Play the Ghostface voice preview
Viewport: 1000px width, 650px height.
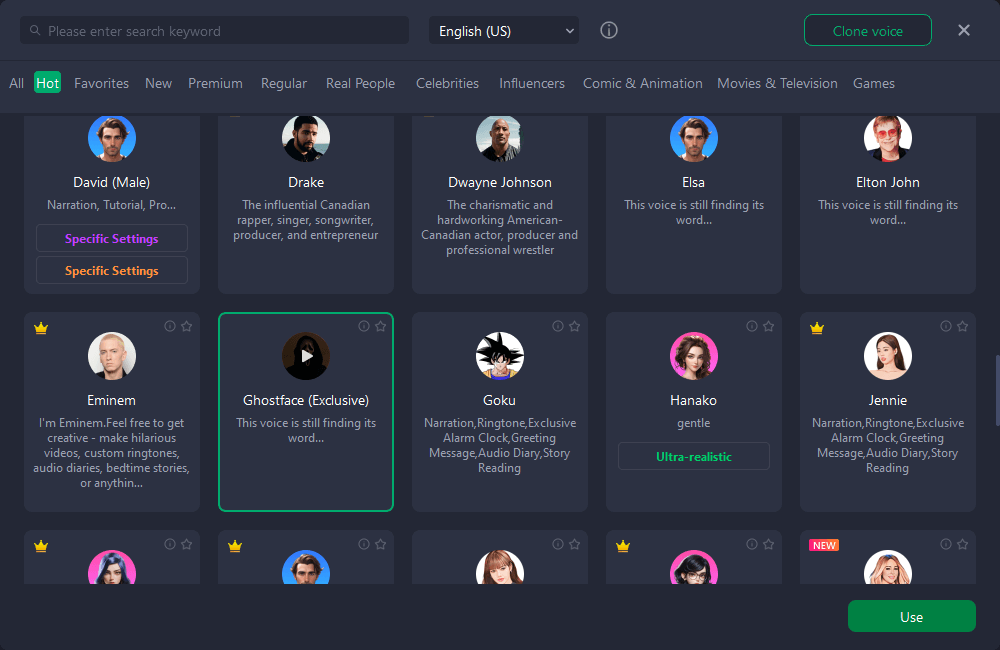pos(306,356)
